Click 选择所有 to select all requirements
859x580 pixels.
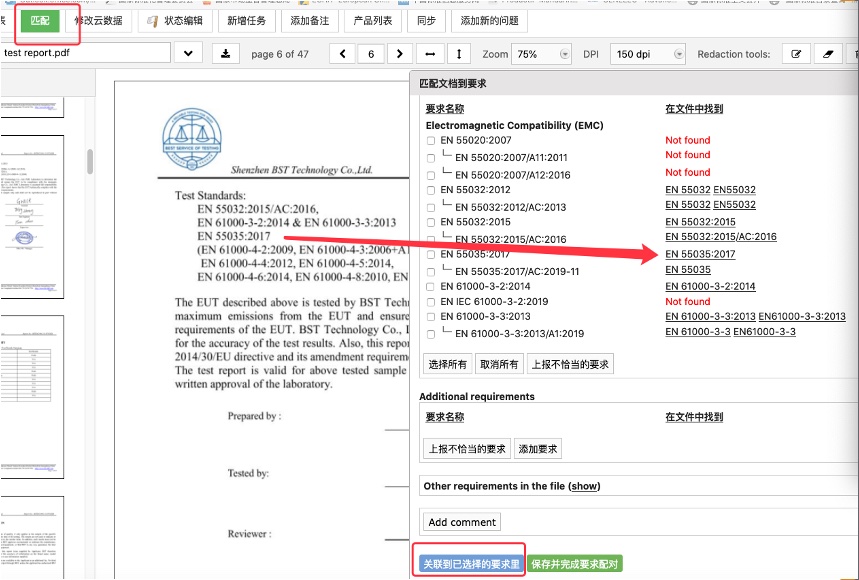coord(448,364)
